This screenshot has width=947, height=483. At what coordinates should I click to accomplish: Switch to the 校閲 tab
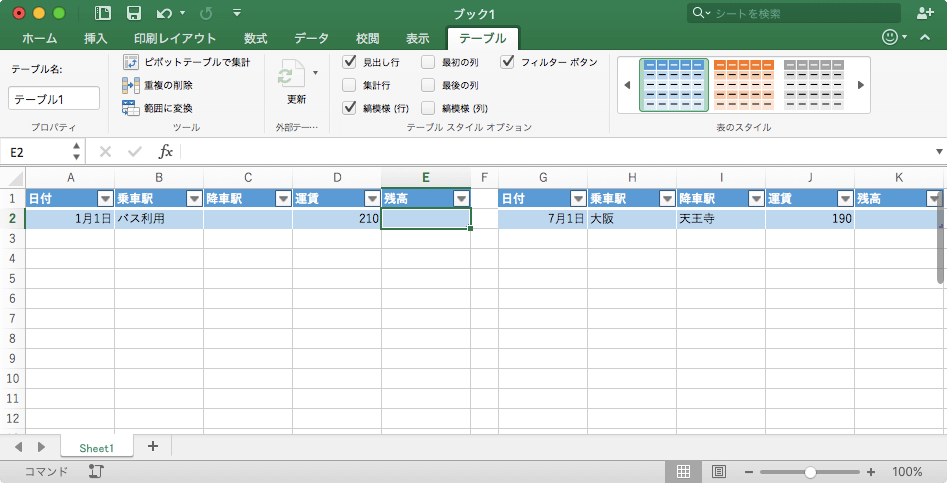click(x=367, y=38)
